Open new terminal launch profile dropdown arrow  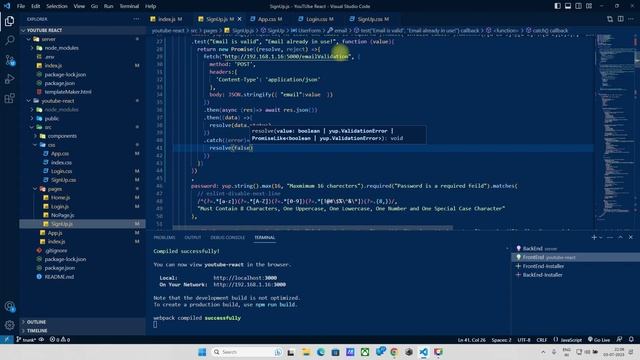600,237
